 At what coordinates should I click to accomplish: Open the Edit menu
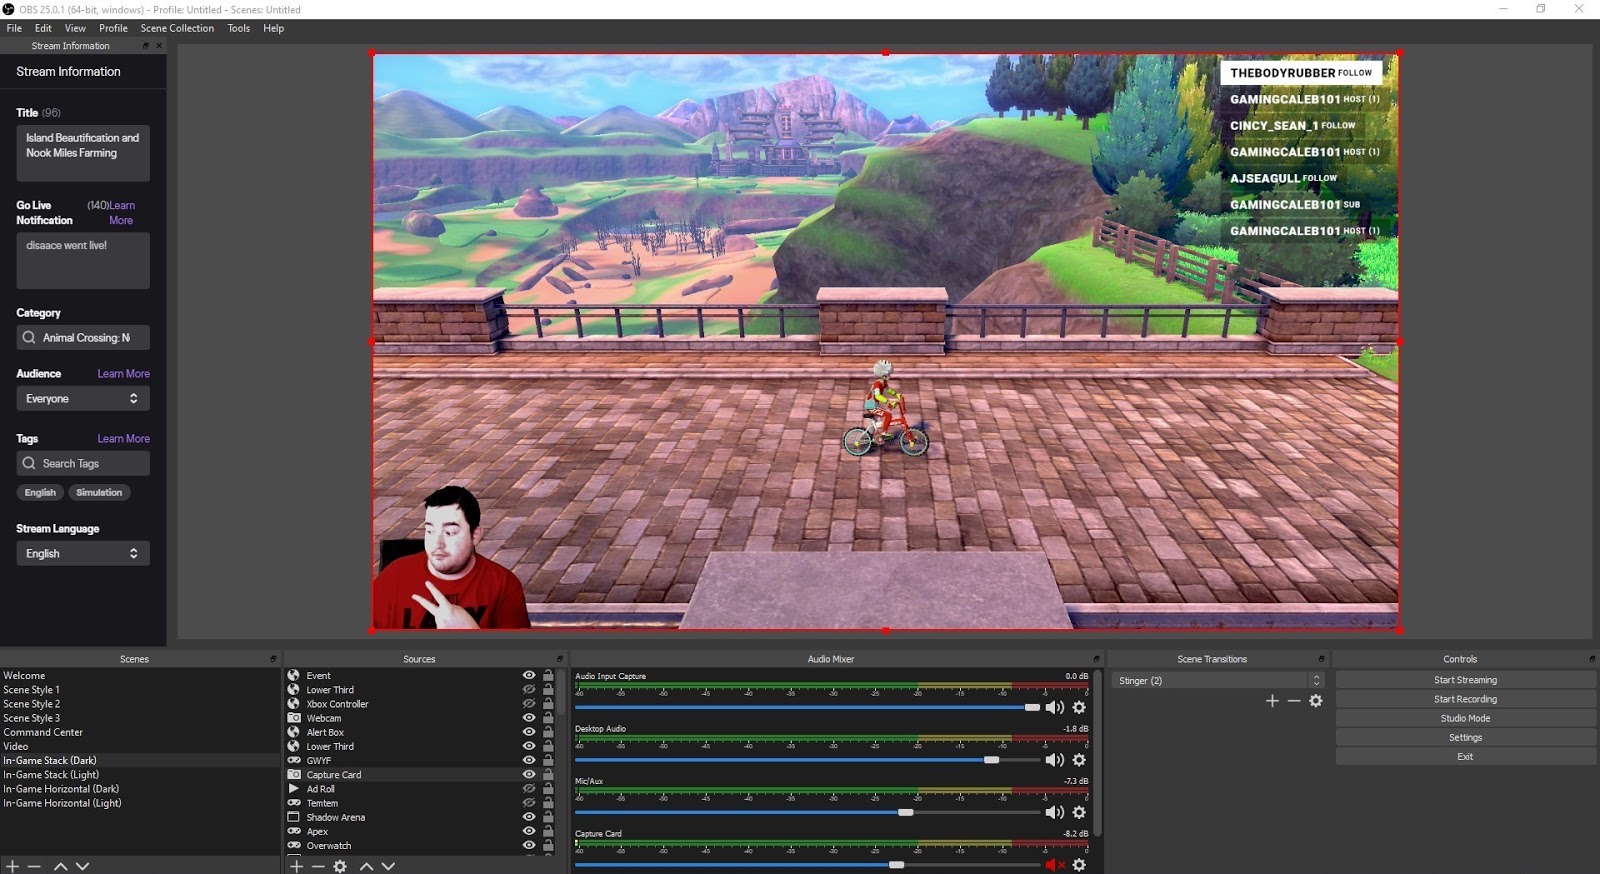coord(43,28)
